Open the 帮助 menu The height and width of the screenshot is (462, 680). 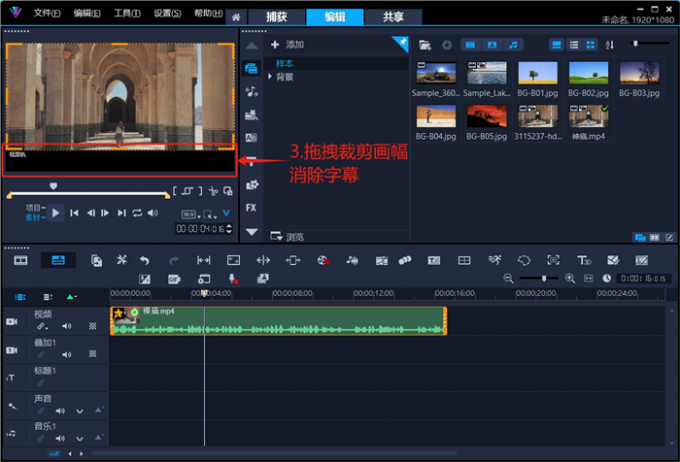coord(208,13)
